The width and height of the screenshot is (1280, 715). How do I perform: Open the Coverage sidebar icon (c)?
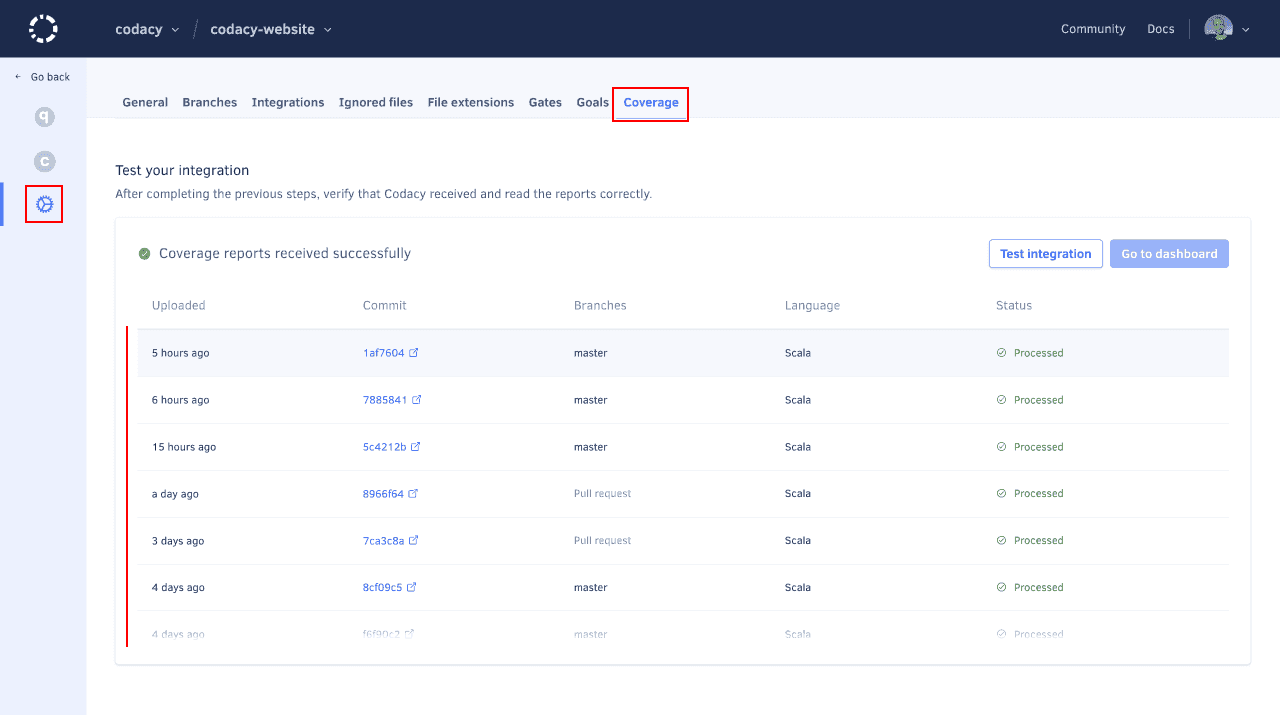click(44, 161)
